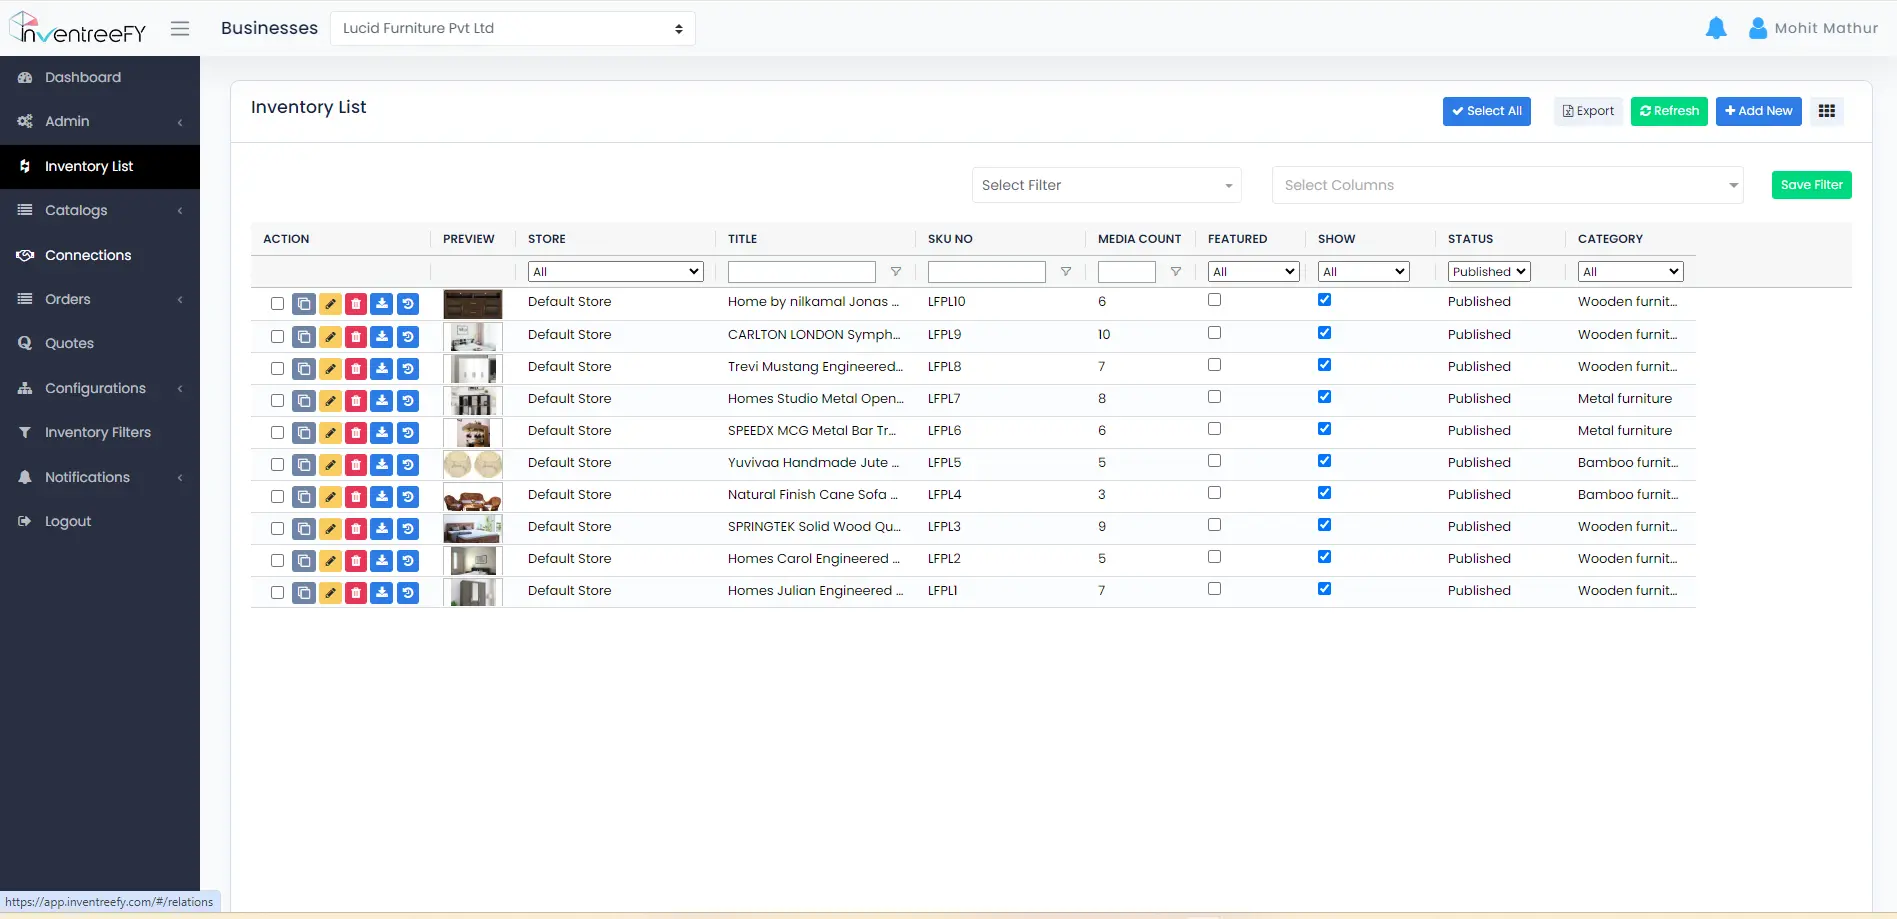
Task: Expand the Catalogs sidebar menu item
Action: pyautogui.click(x=76, y=210)
